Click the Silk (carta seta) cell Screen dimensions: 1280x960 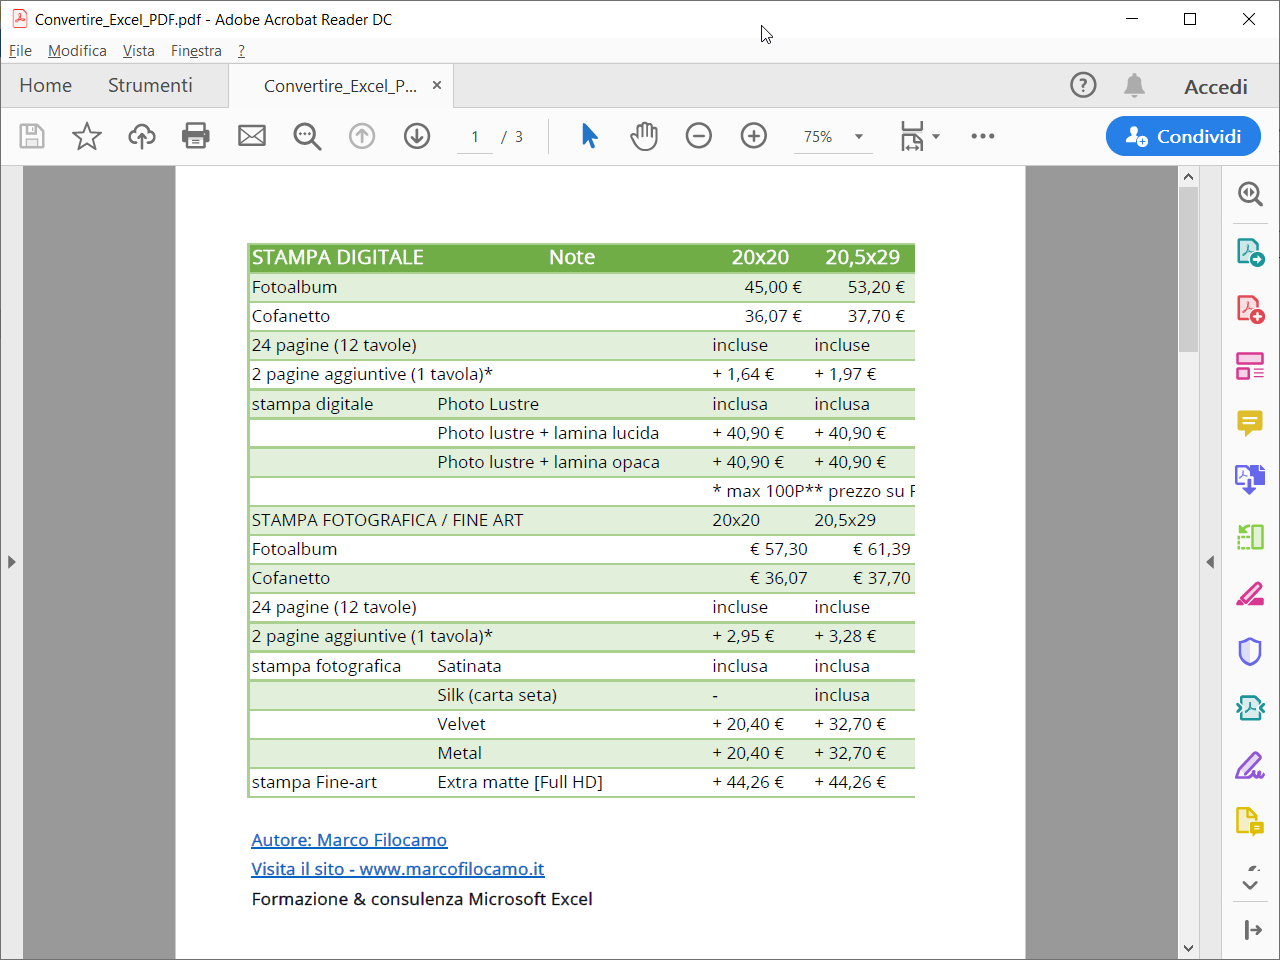497,695
